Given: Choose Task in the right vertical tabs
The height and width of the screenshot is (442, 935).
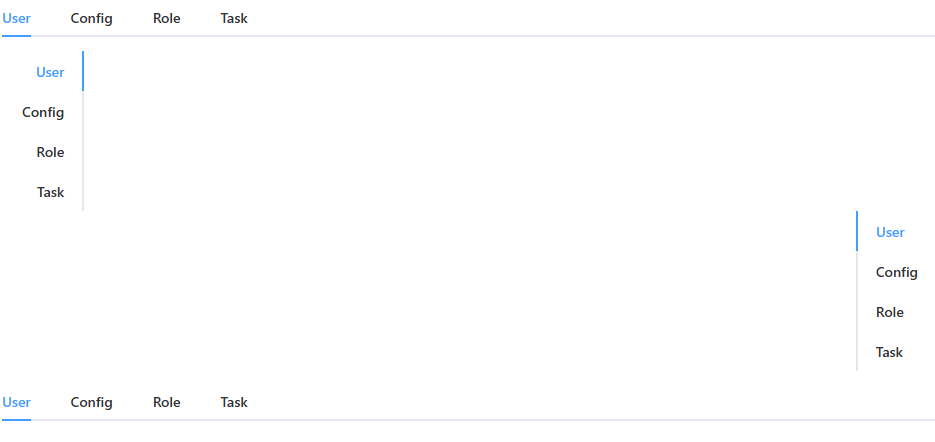Looking at the screenshot, I should pyautogui.click(x=890, y=352).
